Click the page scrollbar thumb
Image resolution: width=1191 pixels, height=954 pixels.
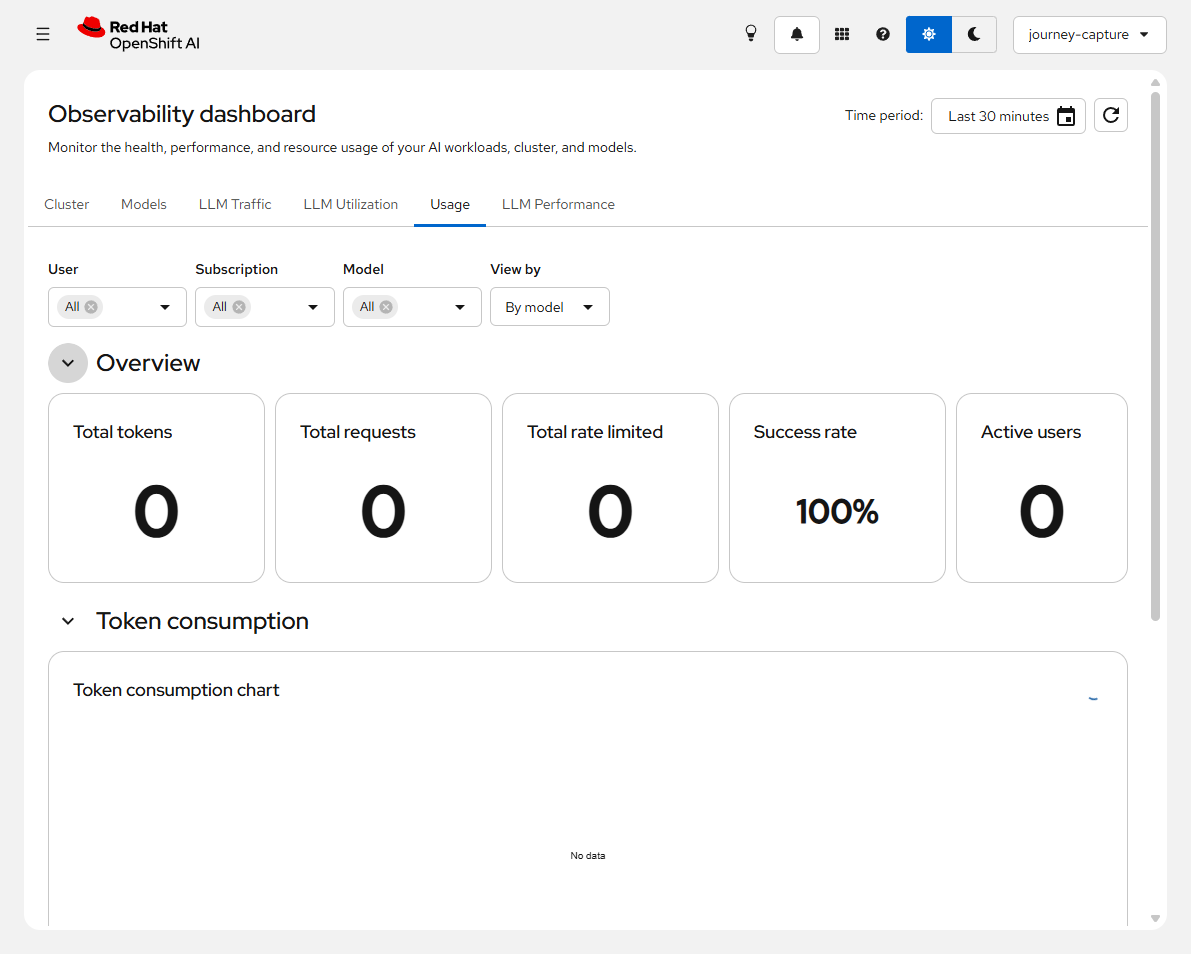1155,357
